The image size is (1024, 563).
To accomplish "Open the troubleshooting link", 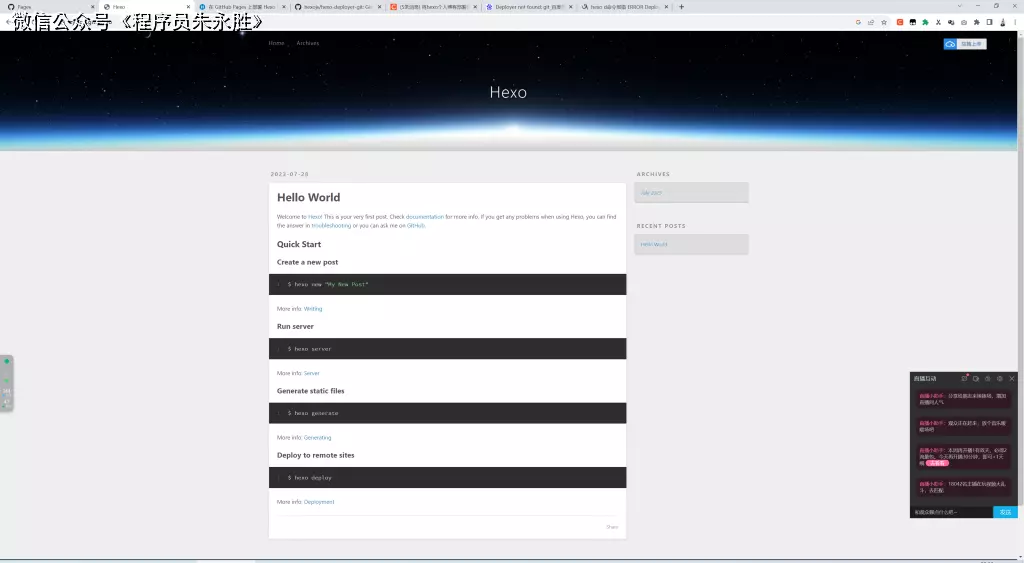I will click(331, 225).
